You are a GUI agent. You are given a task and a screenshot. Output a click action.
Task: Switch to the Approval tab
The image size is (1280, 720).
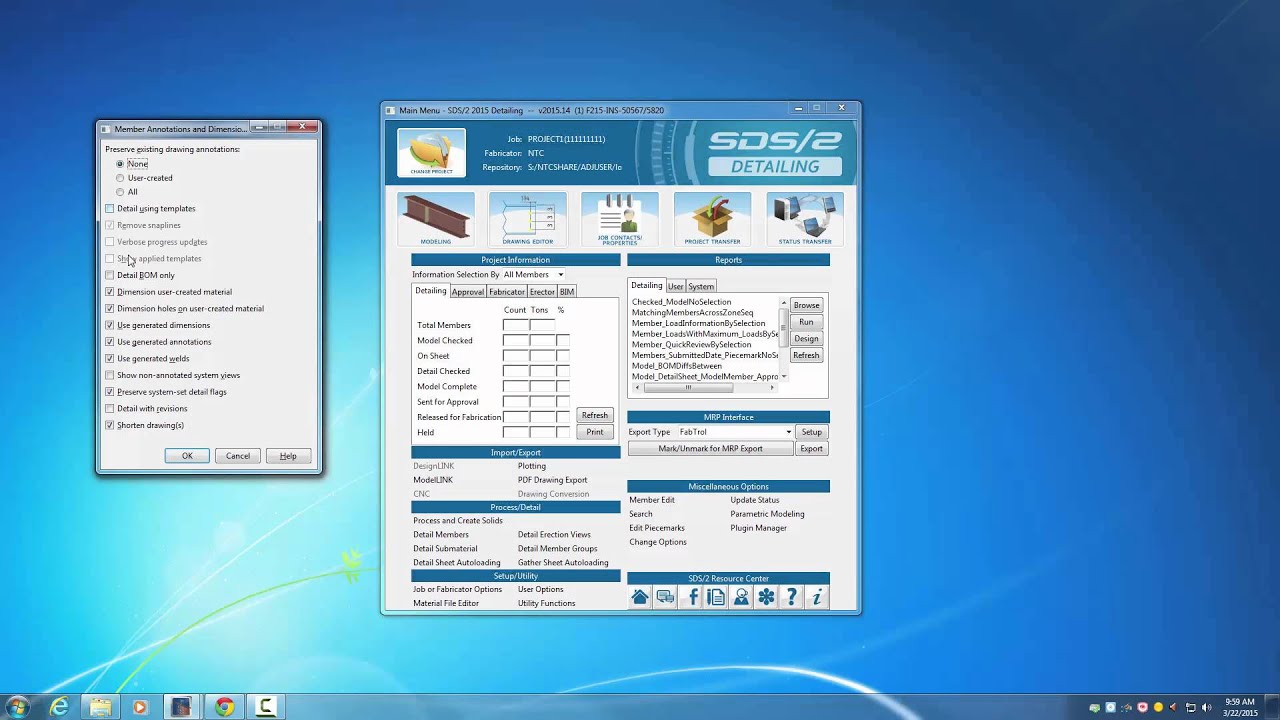click(x=467, y=292)
